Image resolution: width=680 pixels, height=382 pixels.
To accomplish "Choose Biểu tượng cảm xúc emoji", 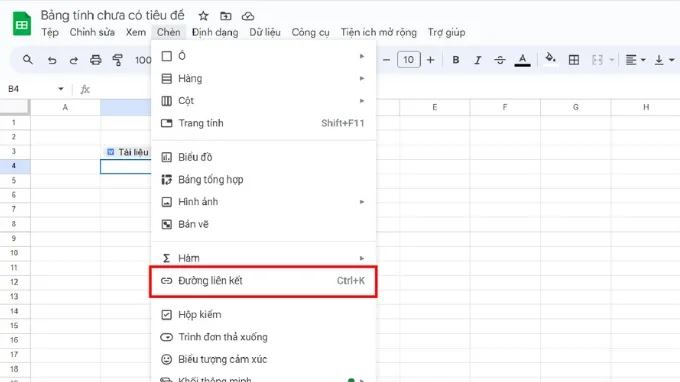I will coord(263,359).
